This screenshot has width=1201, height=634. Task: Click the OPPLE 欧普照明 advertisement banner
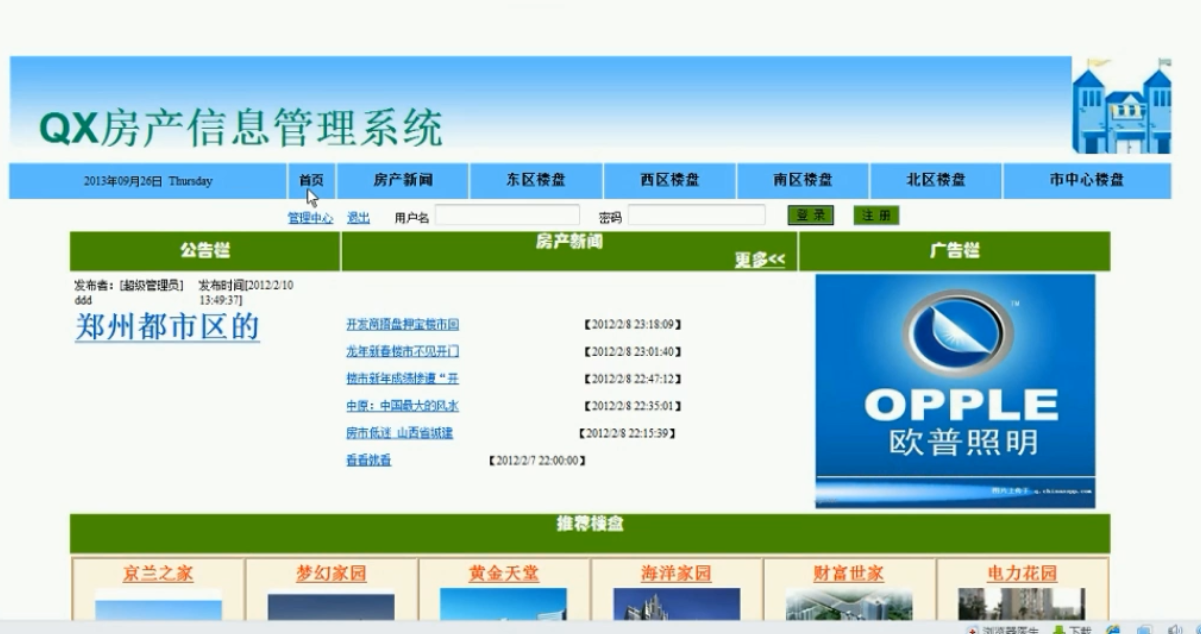pos(955,391)
